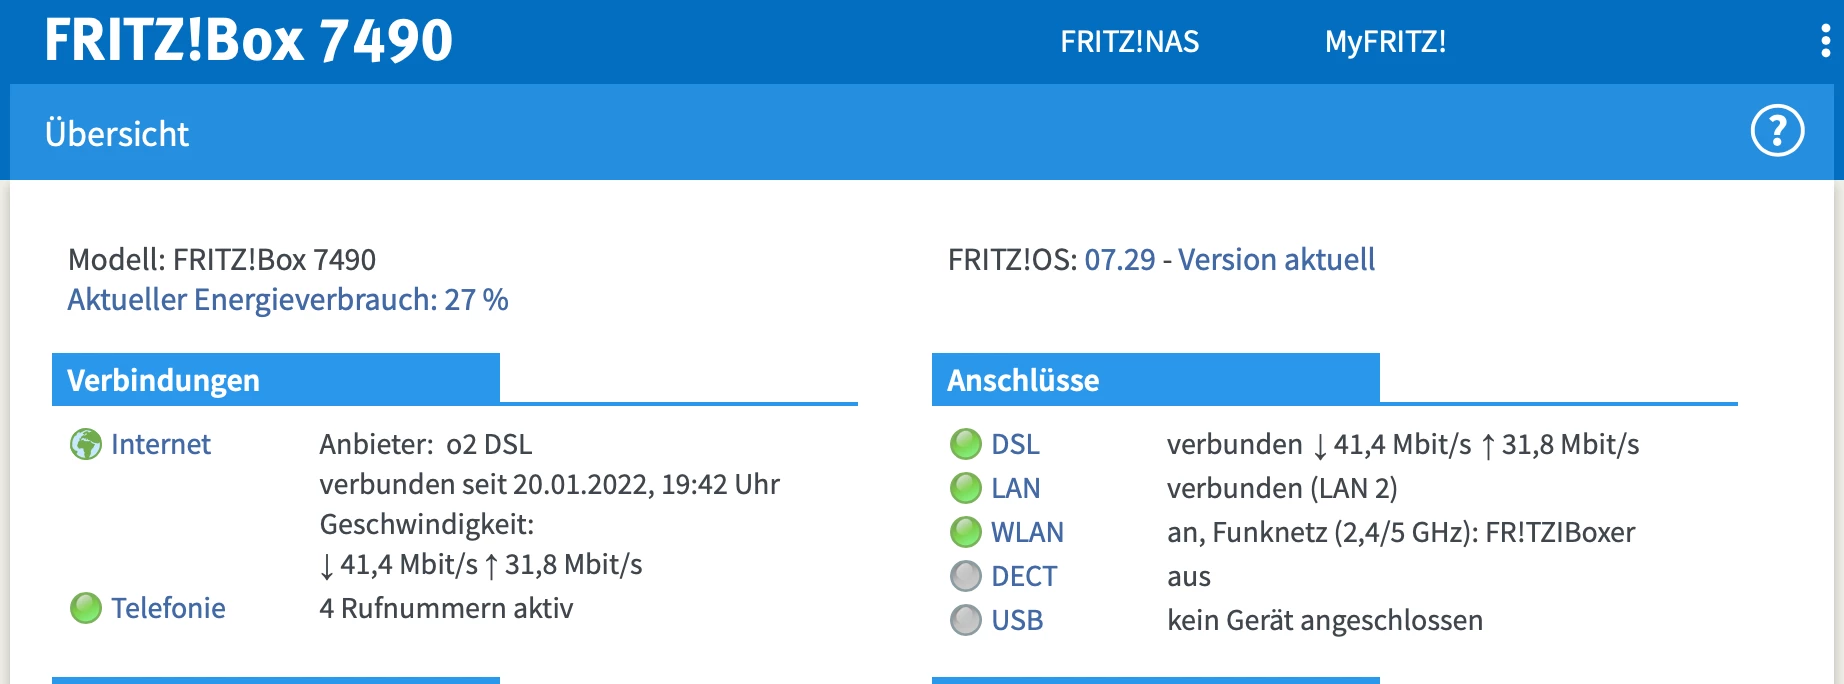Screen dimensions: 1844x684
Task: Open the MyFRITZ! menu item
Action: click(x=1385, y=42)
